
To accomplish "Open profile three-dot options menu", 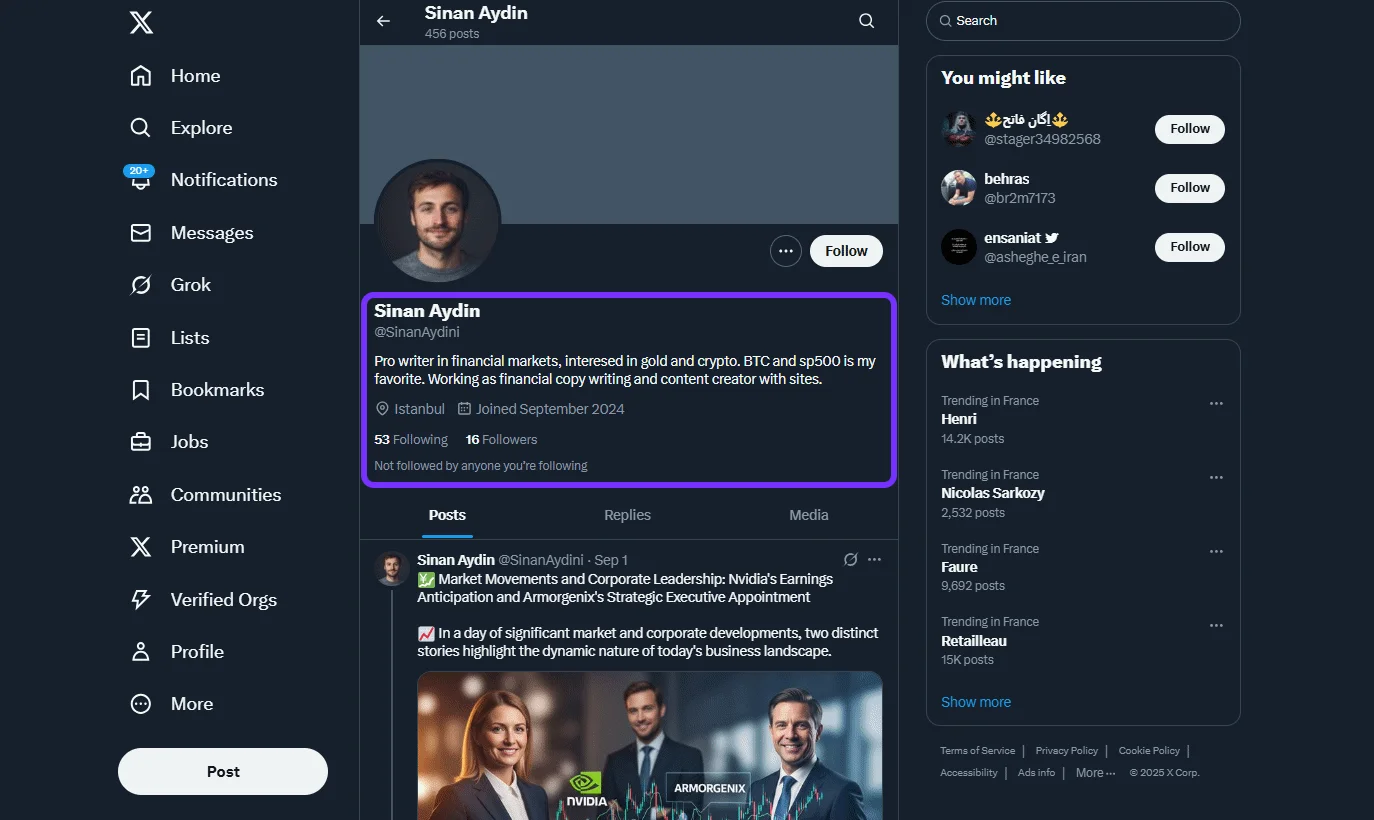I will tap(786, 251).
